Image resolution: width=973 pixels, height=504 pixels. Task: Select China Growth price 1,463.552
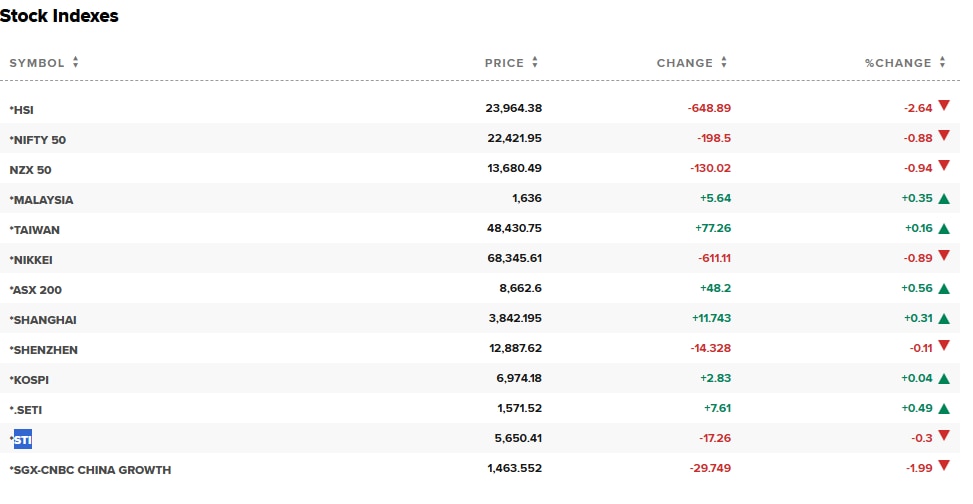[x=514, y=468]
